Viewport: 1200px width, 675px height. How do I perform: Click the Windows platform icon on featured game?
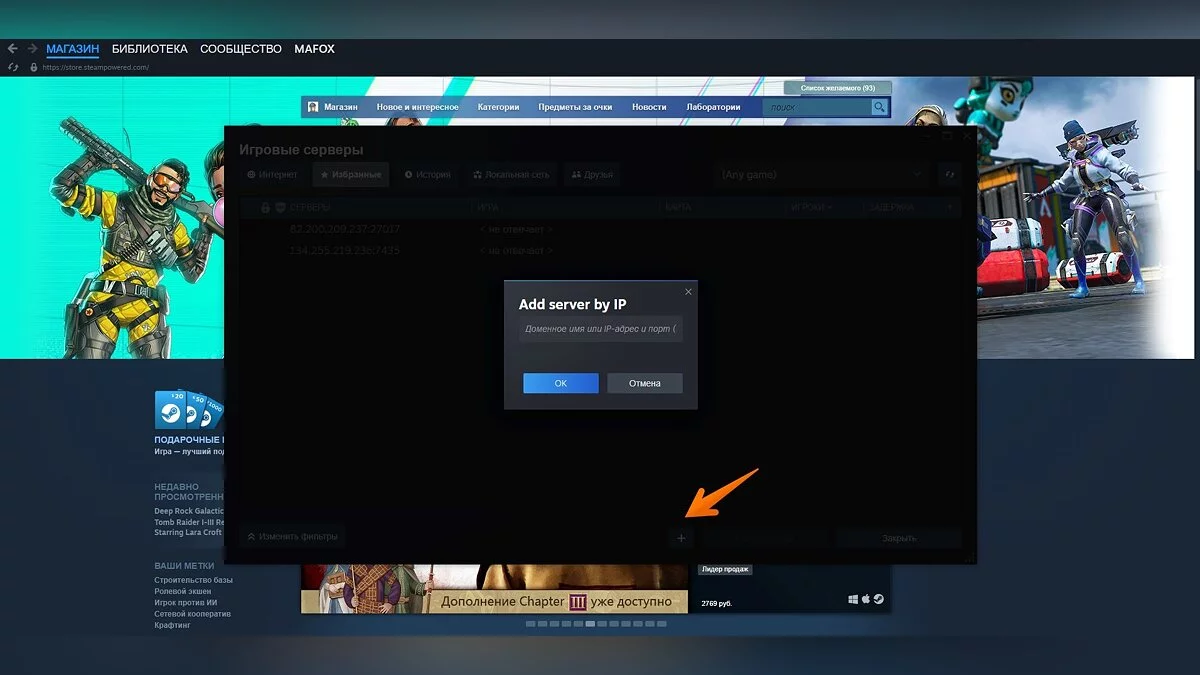(853, 599)
